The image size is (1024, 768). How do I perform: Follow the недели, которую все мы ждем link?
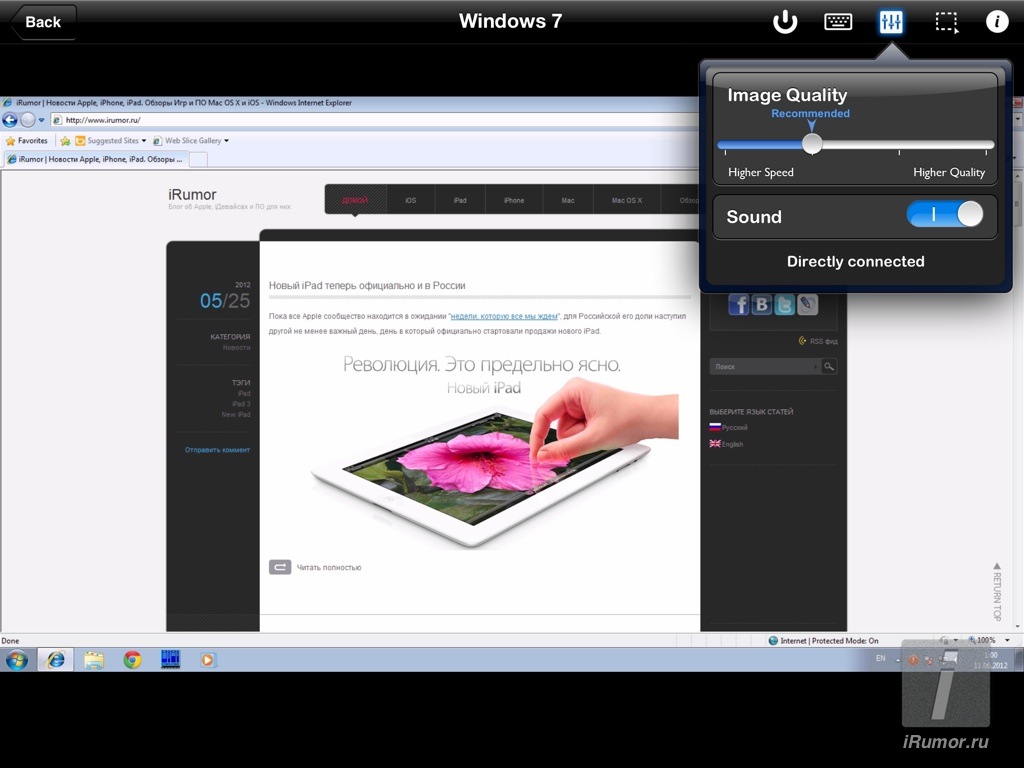click(x=504, y=316)
